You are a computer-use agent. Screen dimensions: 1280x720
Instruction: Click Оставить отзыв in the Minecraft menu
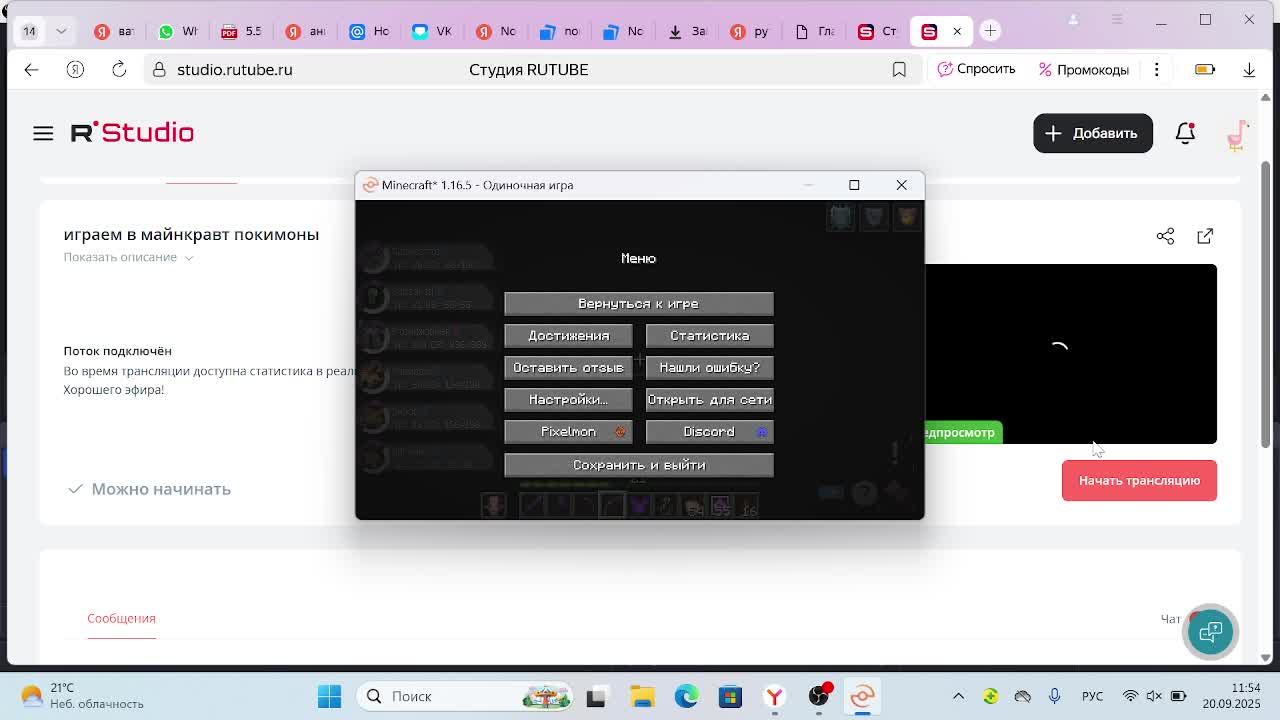[568, 368]
